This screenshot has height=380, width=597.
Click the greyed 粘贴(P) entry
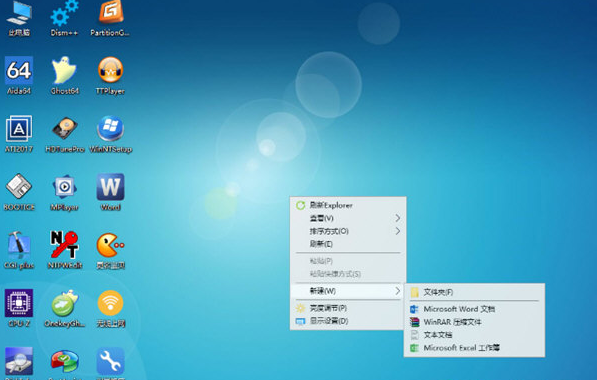click(x=348, y=261)
